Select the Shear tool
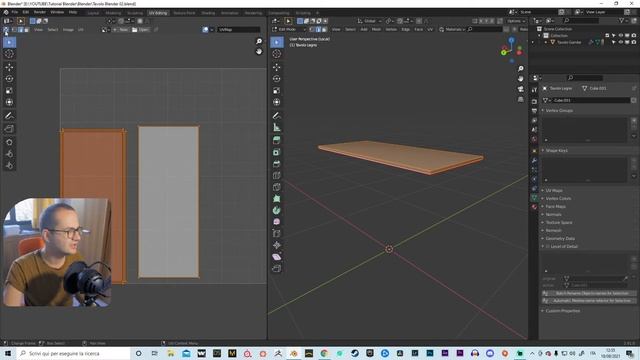 coord(277,257)
